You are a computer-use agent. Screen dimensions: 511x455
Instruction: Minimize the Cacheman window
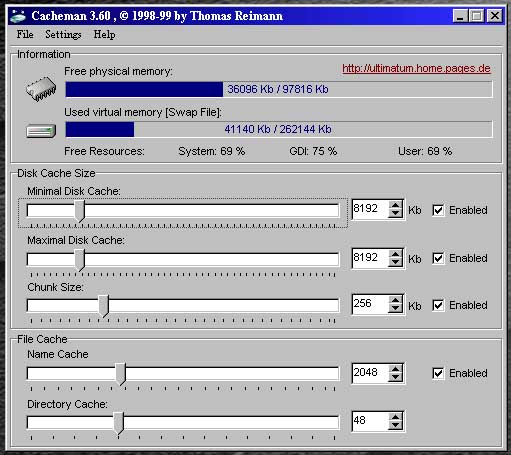click(x=460, y=16)
